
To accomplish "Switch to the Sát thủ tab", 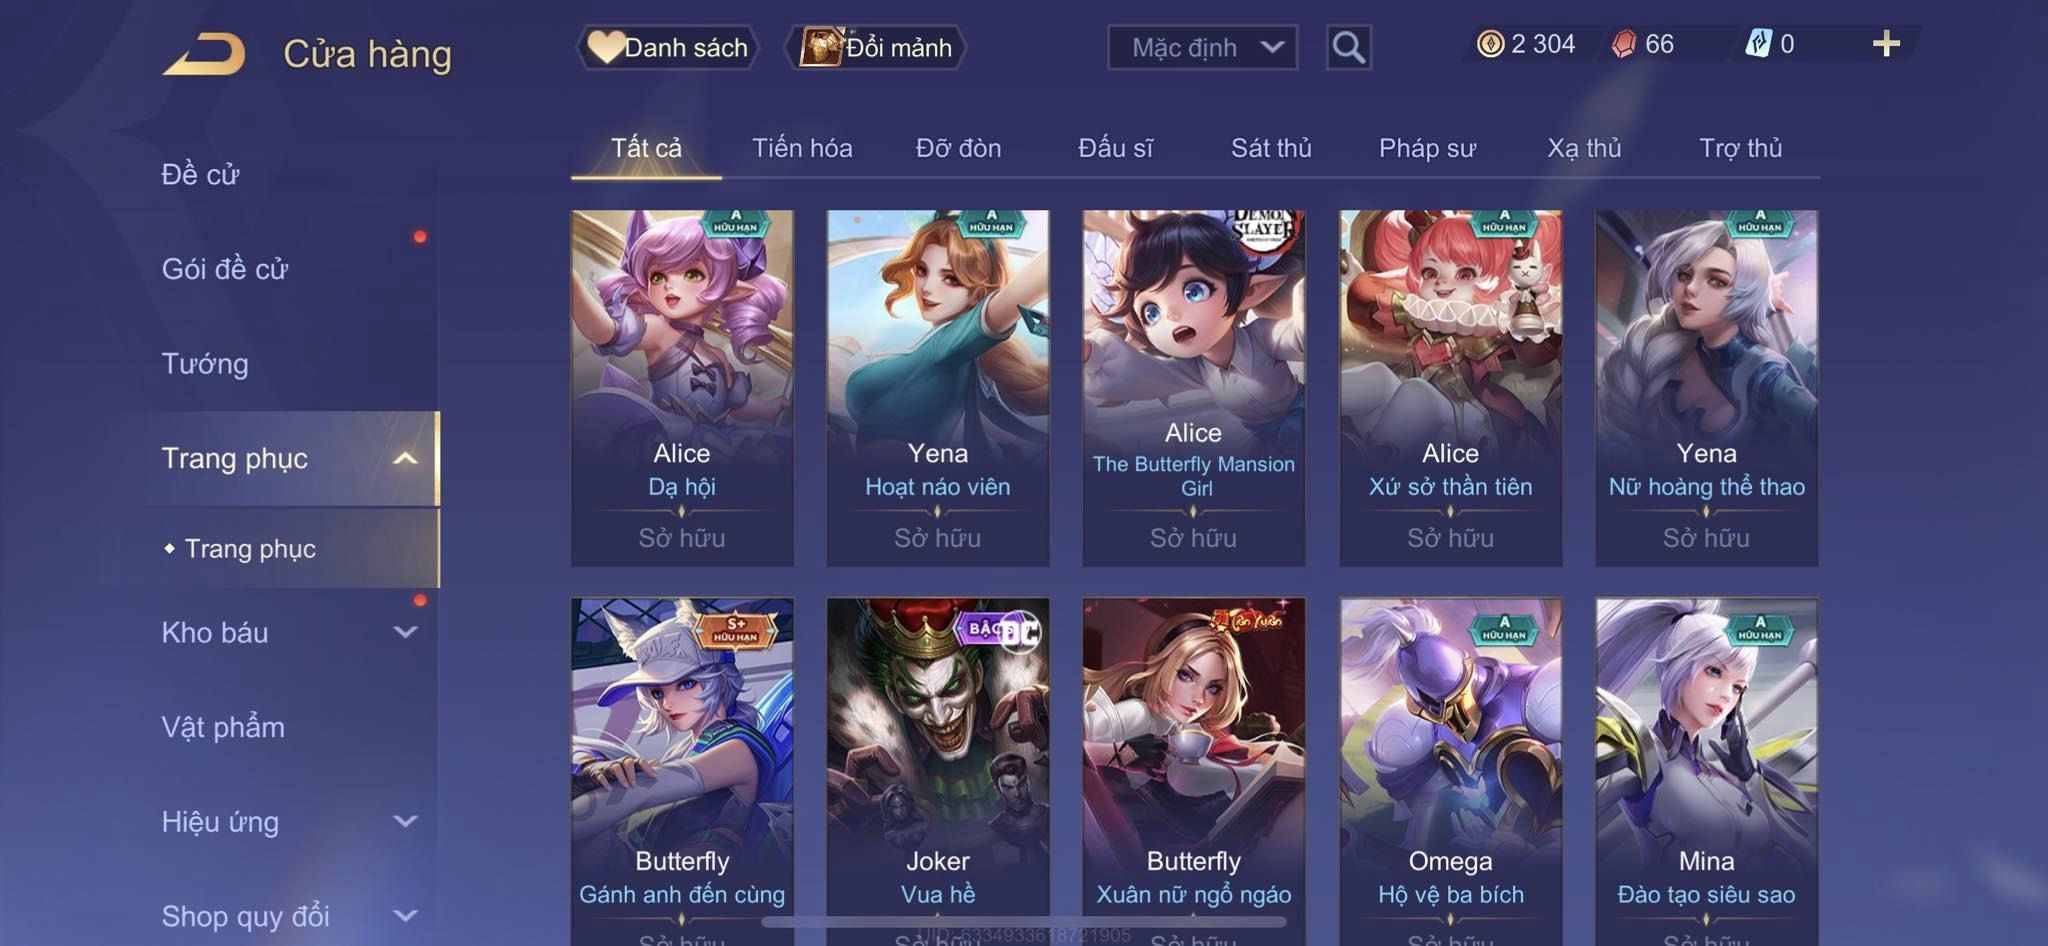I will pos(1271,148).
